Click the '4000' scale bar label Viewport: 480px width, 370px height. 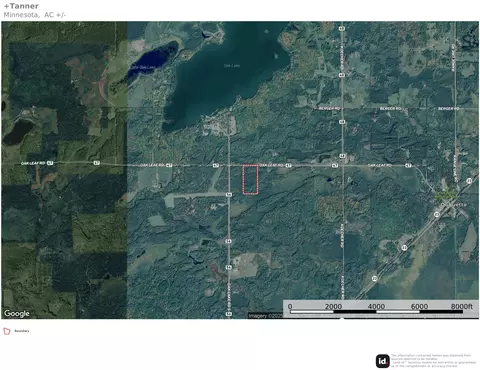(x=376, y=306)
